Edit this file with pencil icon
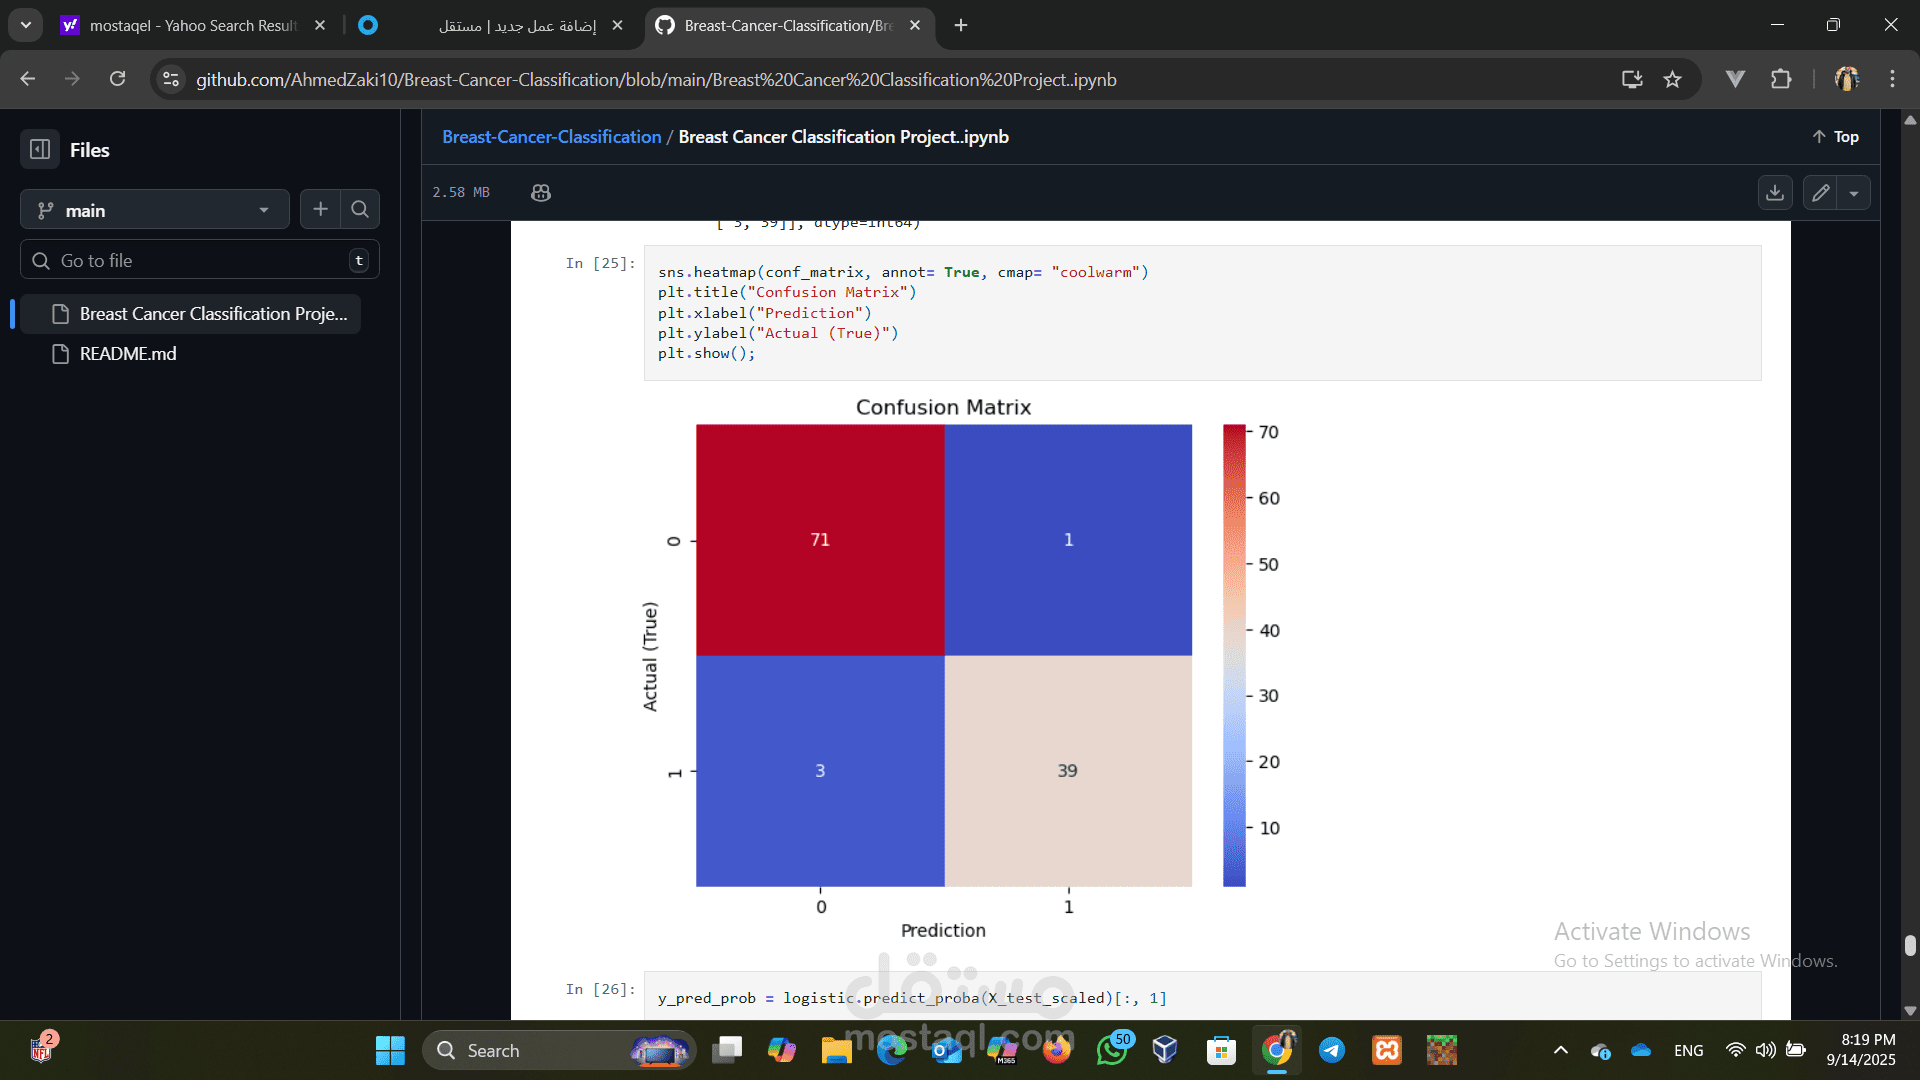This screenshot has height=1080, width=1920. [1821, 193]
